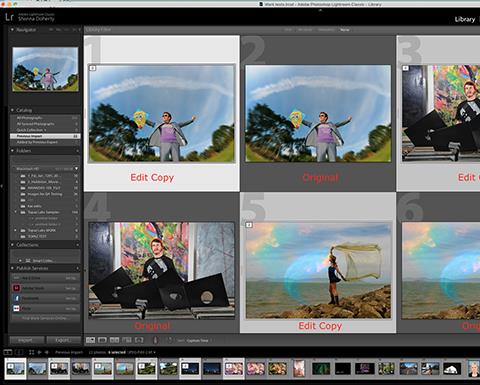This screenshot has width=480, height=385.
Task: Select grid photo 5 woman with scarf
Action: tap(318, 271)
